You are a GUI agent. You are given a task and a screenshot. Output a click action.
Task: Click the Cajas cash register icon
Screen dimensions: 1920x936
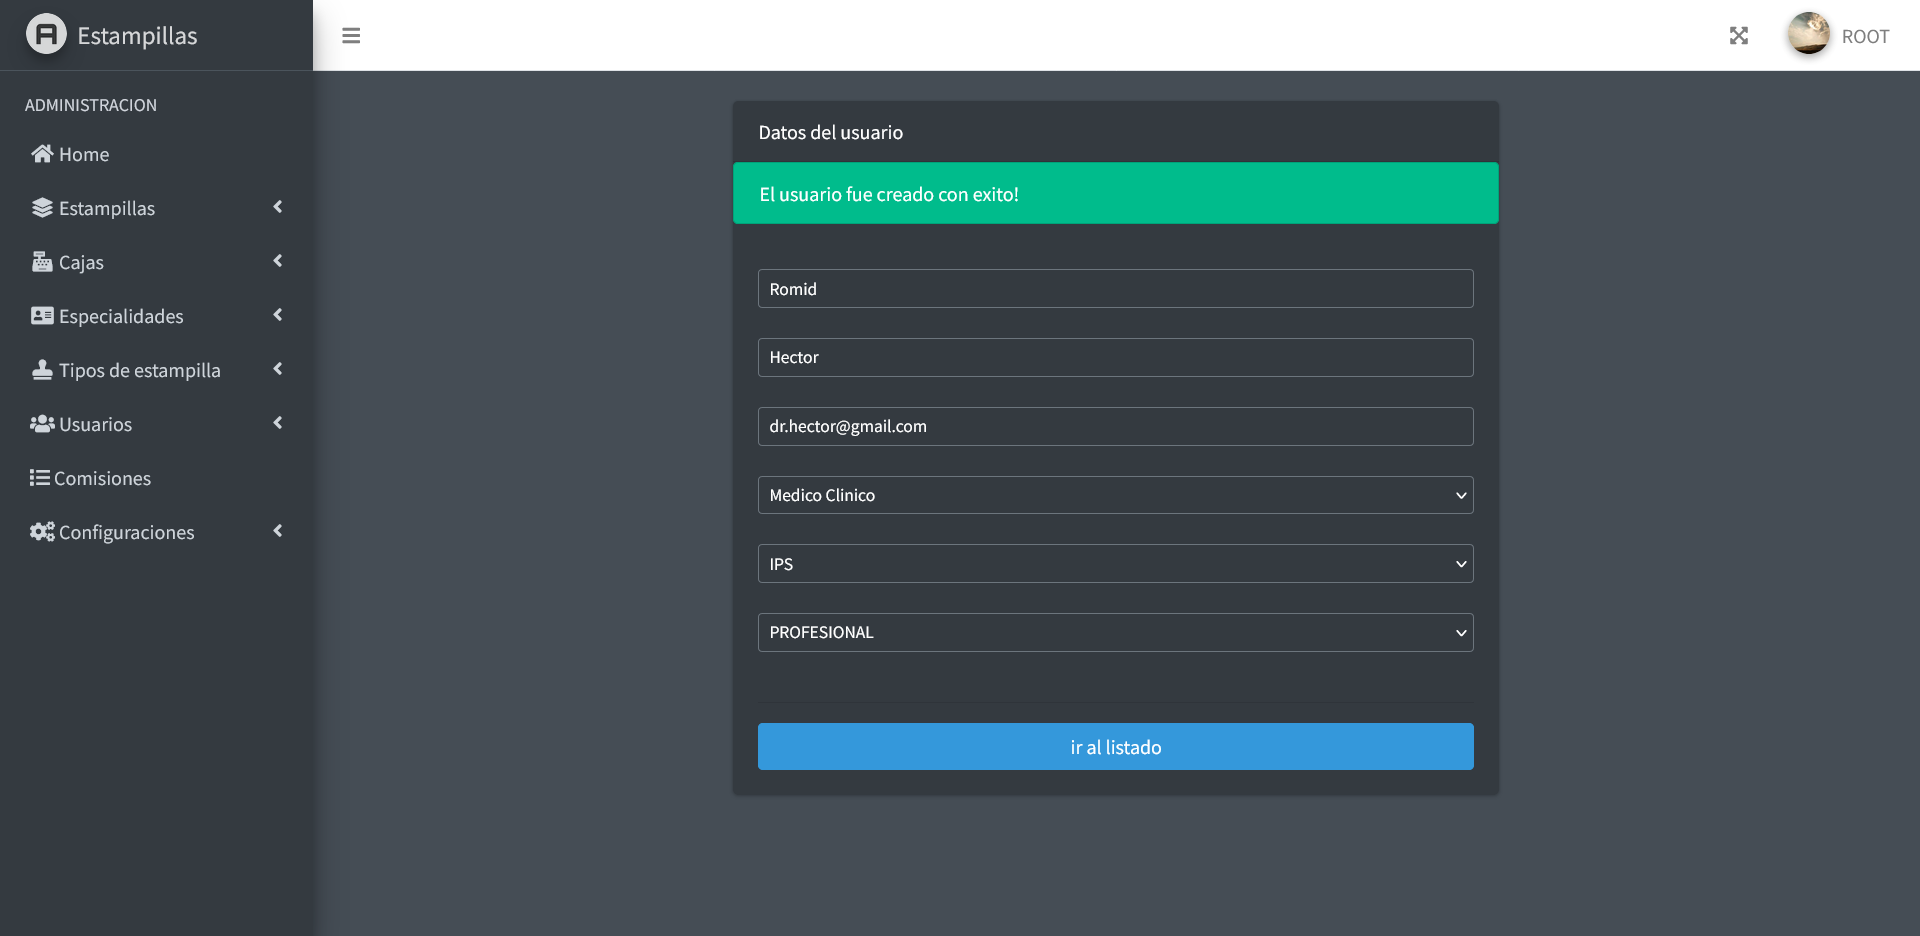click(42, 262)
